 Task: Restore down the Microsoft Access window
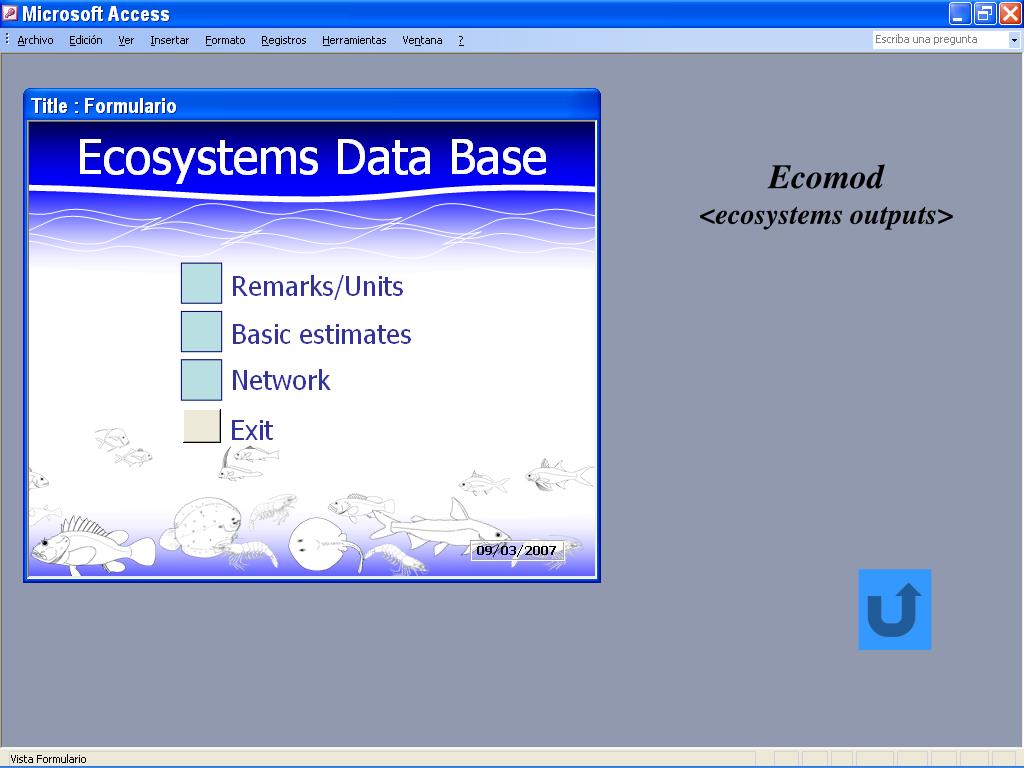985,14
